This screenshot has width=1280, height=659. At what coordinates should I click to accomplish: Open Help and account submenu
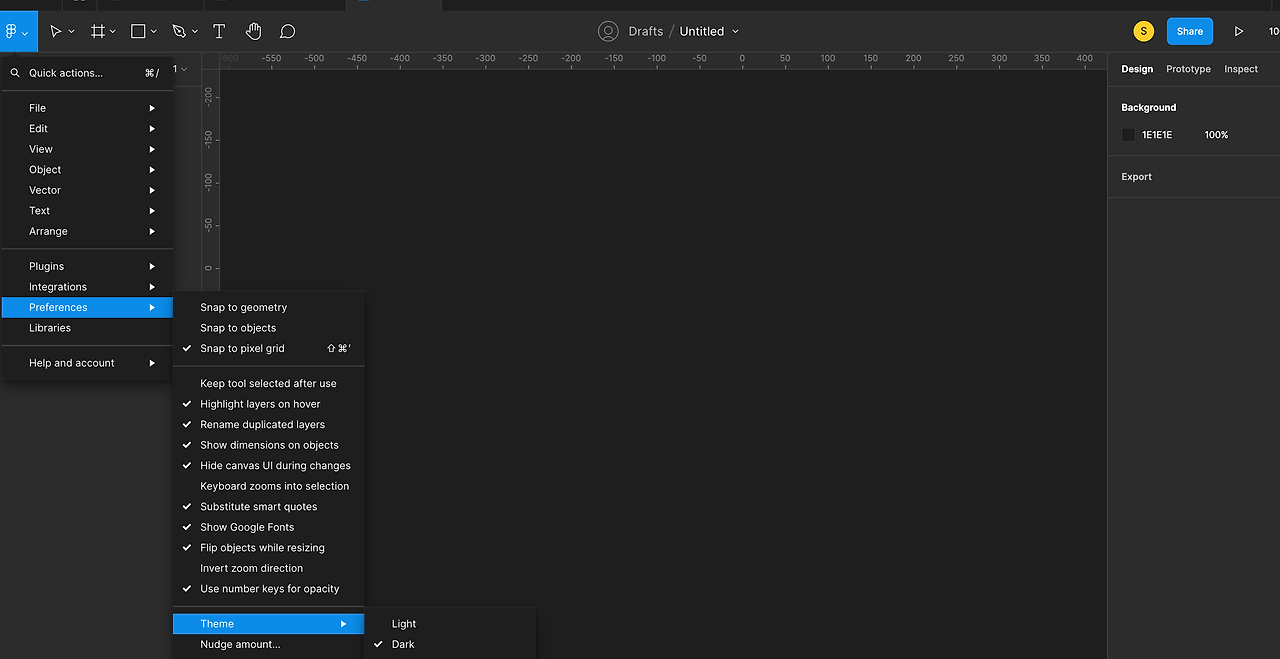(x=87, y=363)
